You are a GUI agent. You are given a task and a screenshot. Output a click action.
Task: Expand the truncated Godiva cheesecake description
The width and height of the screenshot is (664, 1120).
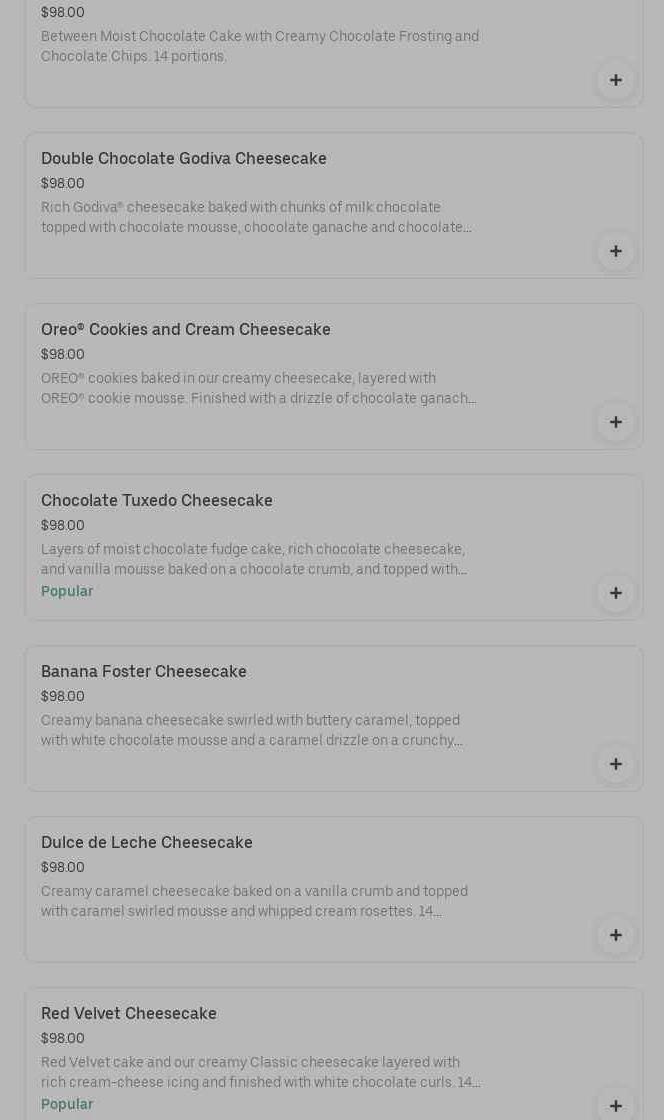click(257, 218)
